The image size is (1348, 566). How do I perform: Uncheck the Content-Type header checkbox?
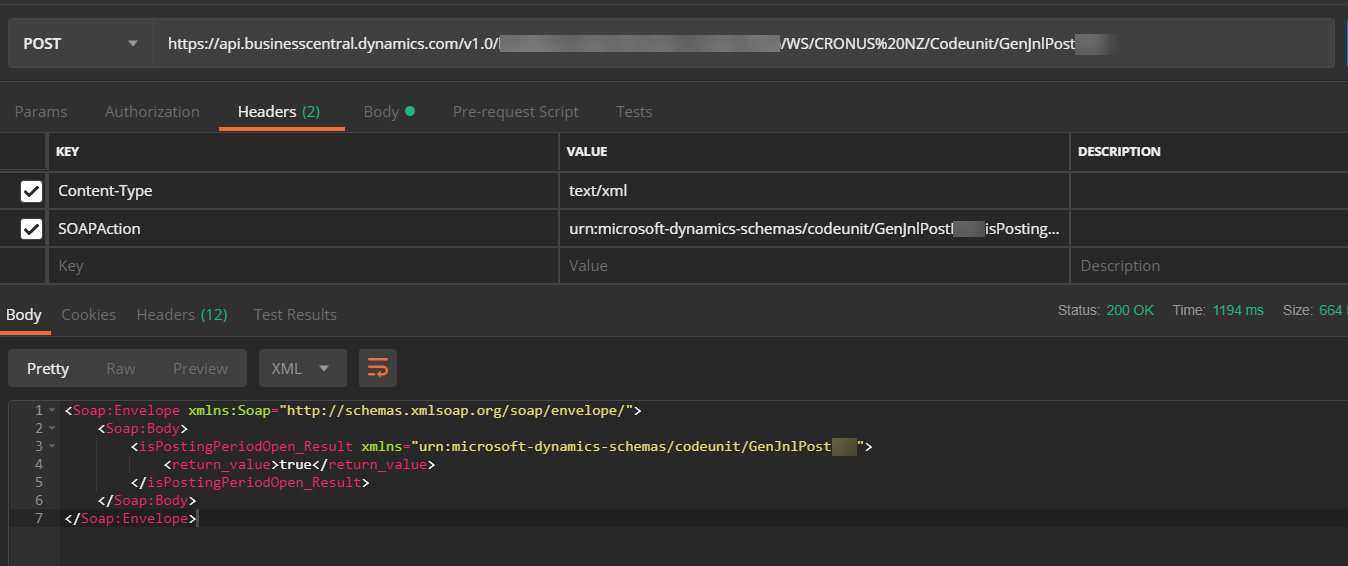pyautogui.click(x=31, y=190)
